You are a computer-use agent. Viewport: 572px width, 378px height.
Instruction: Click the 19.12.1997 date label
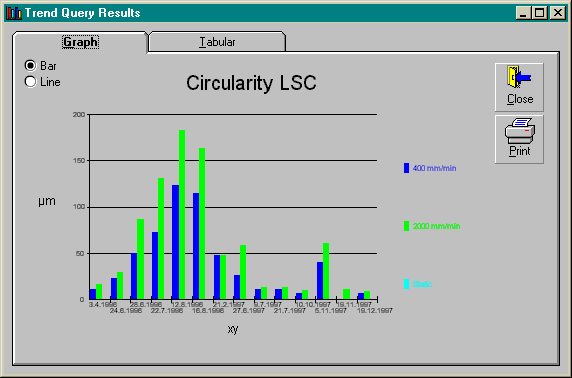[x=375, y=310]
